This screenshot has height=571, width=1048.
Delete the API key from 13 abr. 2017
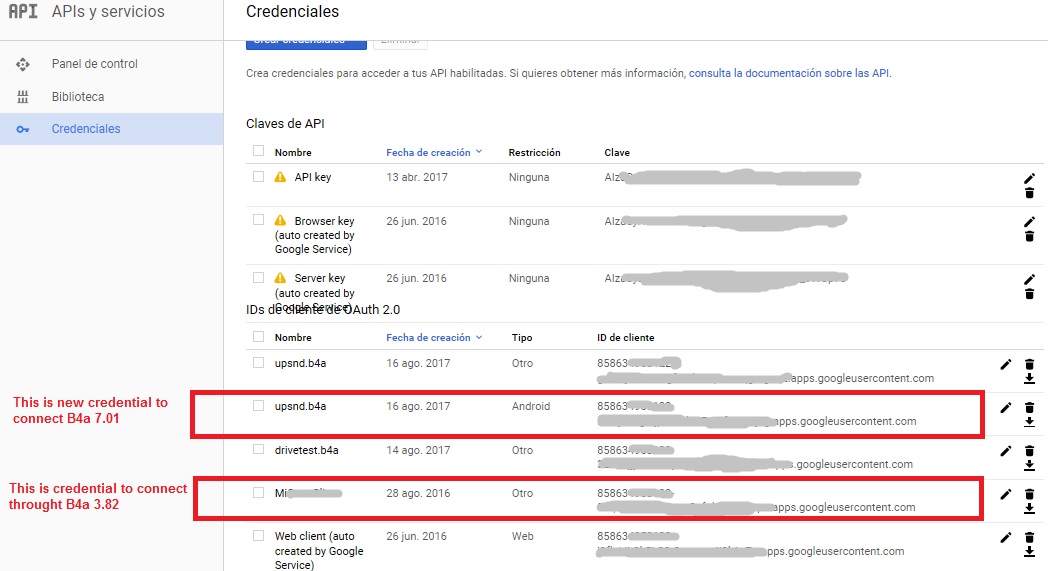1029,193
